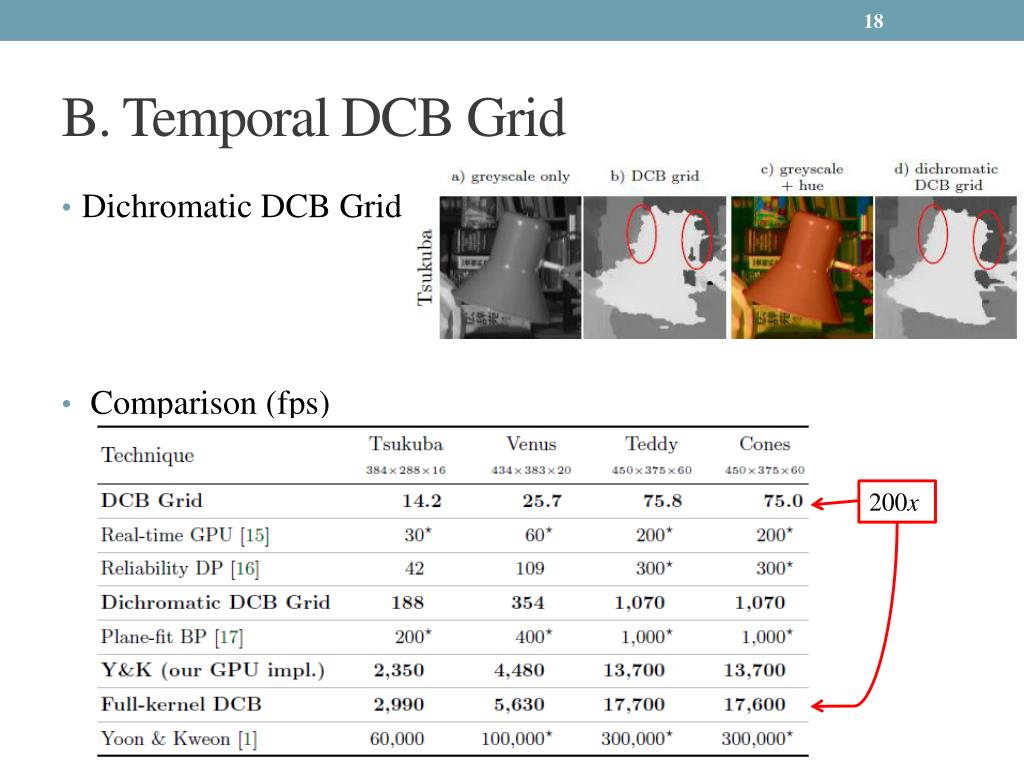Click the 'Venus' column header
1024x768 pixels.
coord(532,444)
